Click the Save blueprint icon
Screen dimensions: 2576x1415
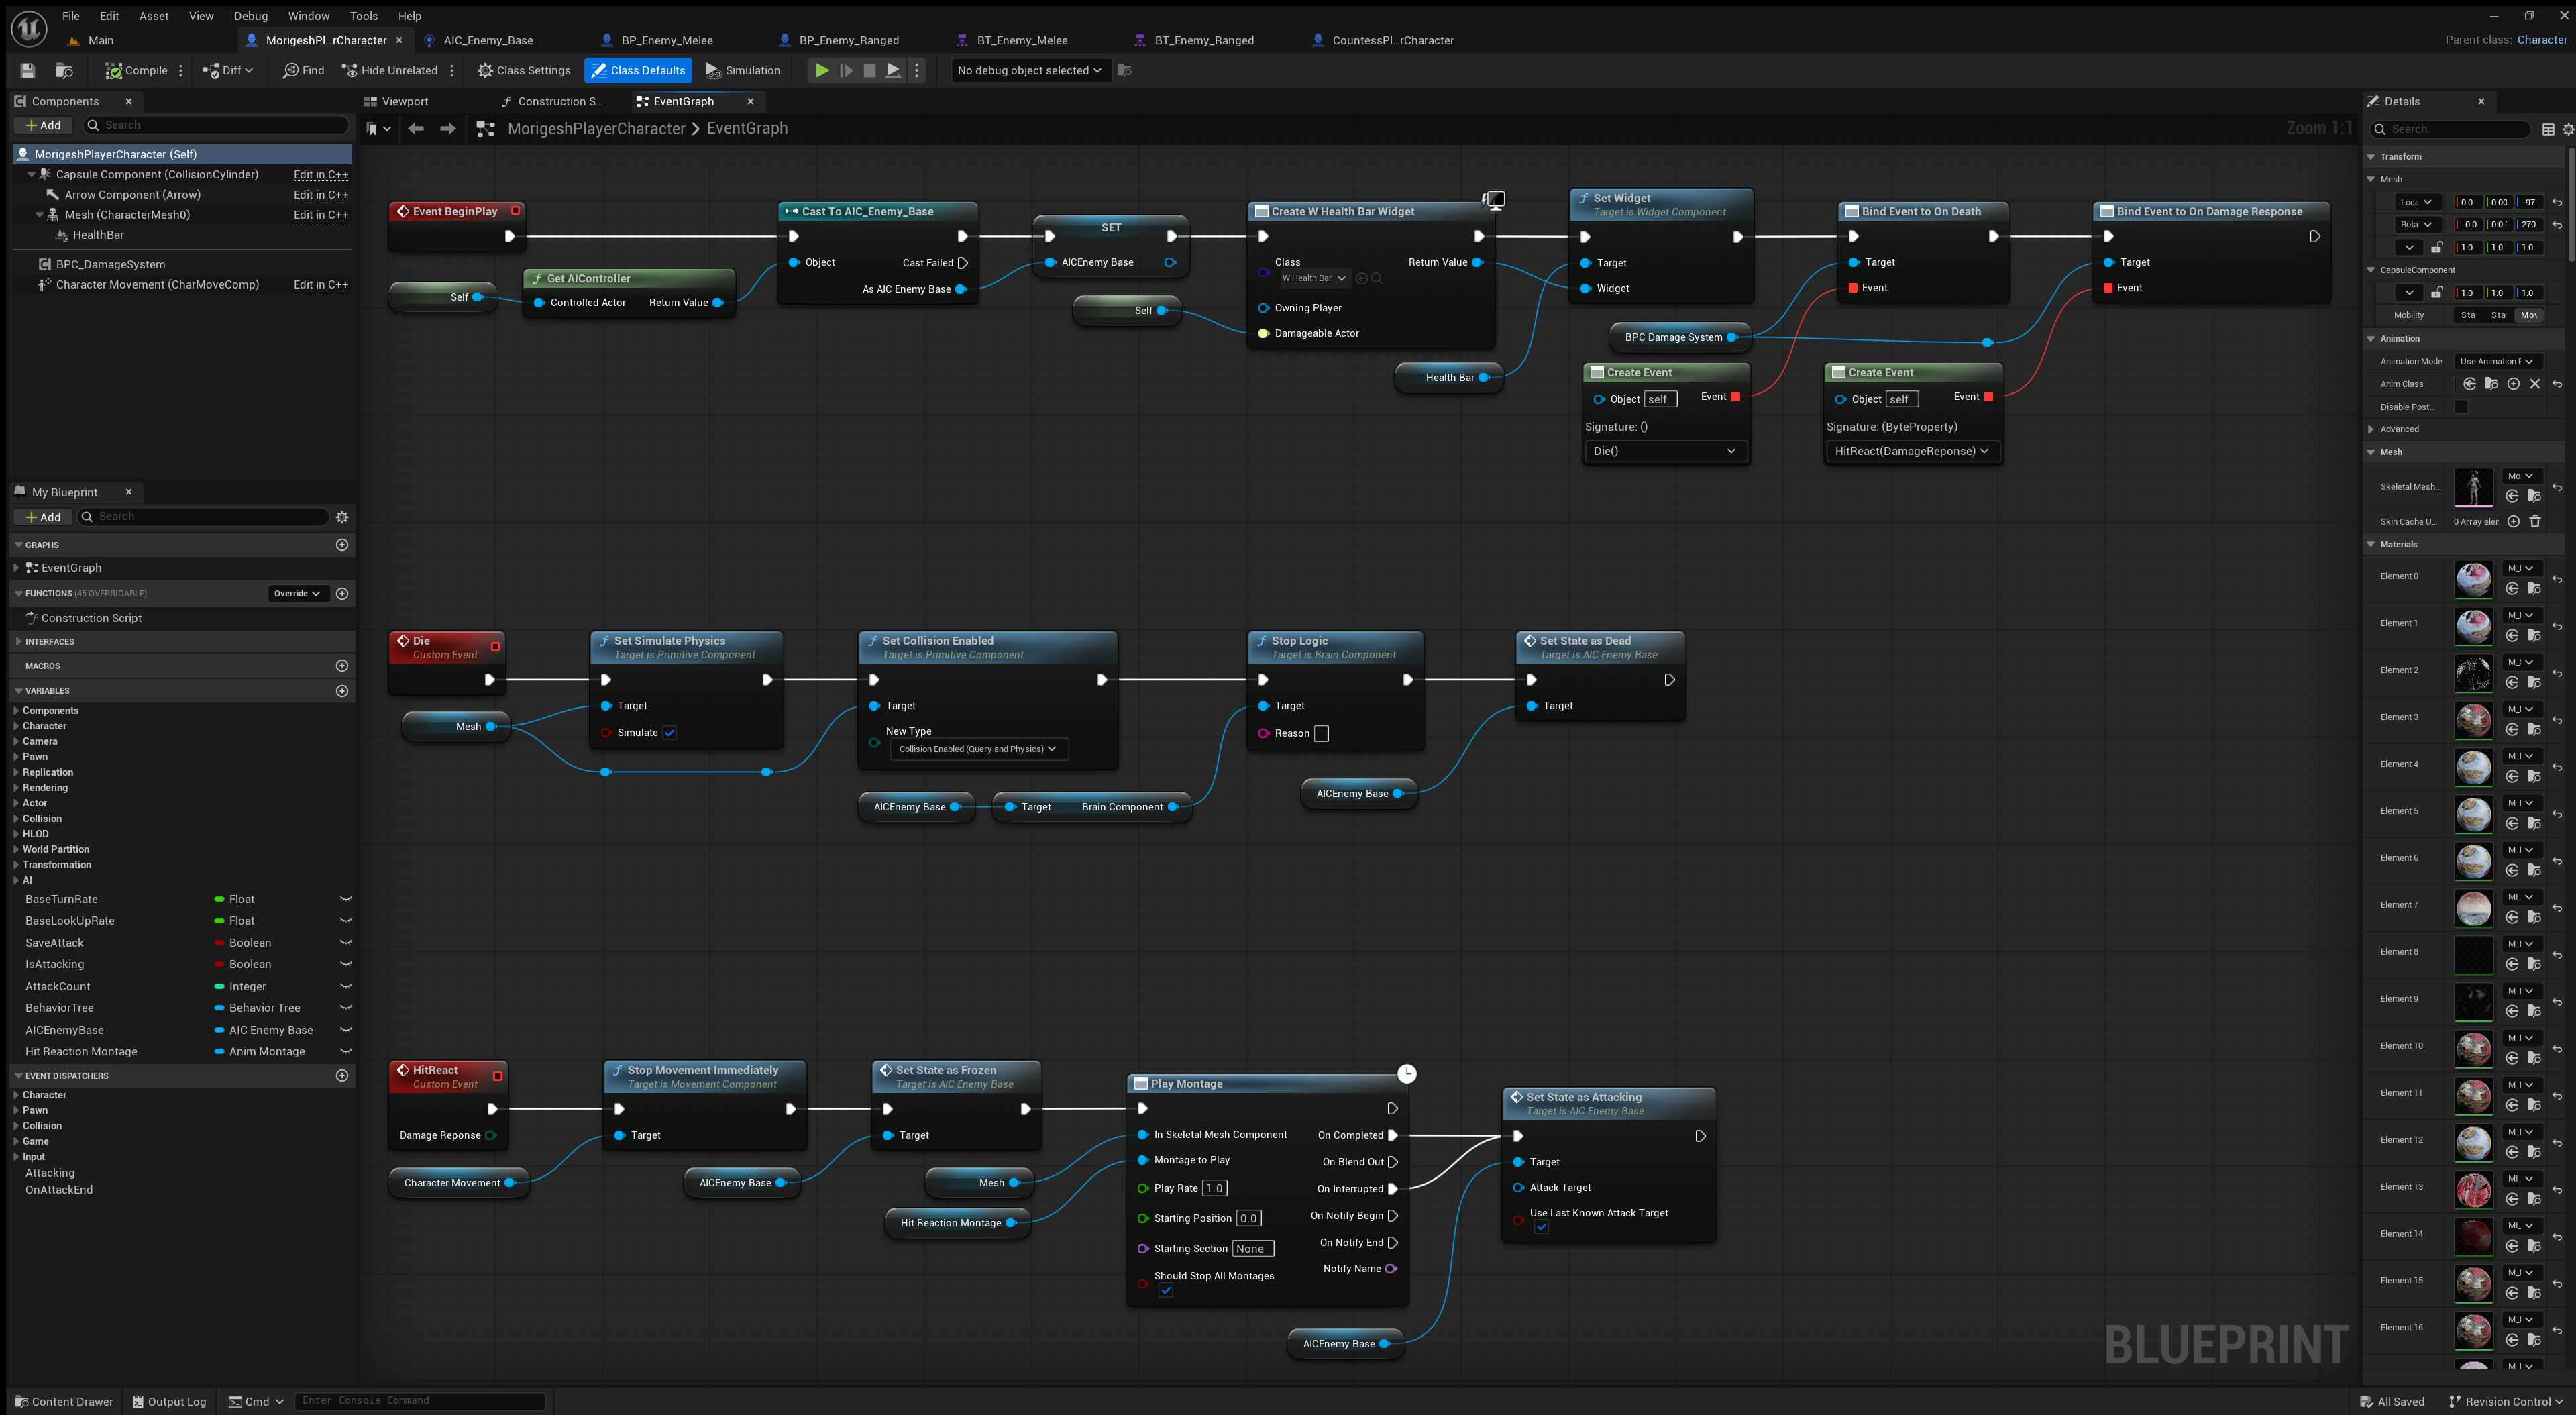pos(28,70)
